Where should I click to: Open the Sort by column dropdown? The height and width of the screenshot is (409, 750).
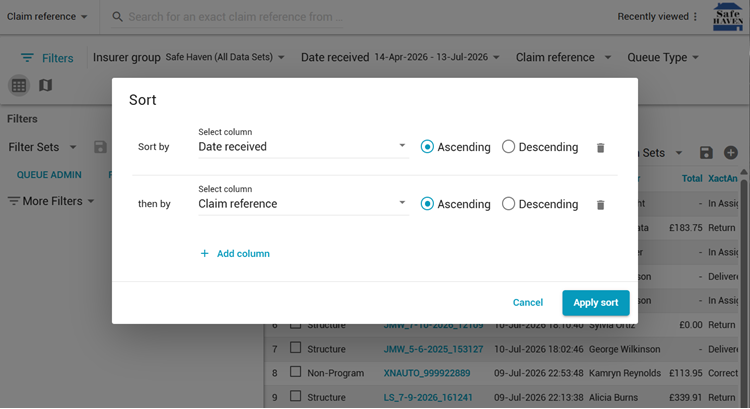[303, 146]
